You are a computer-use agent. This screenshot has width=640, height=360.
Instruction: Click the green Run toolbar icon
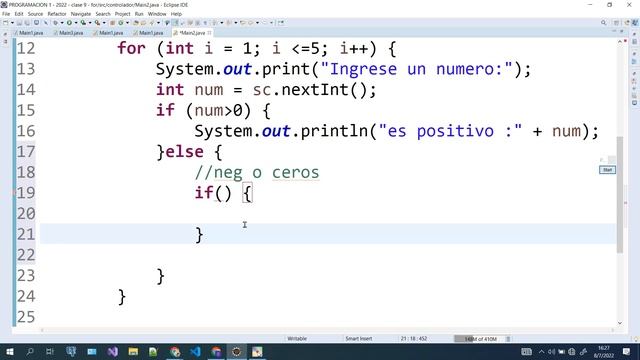[x=69, y=23]
